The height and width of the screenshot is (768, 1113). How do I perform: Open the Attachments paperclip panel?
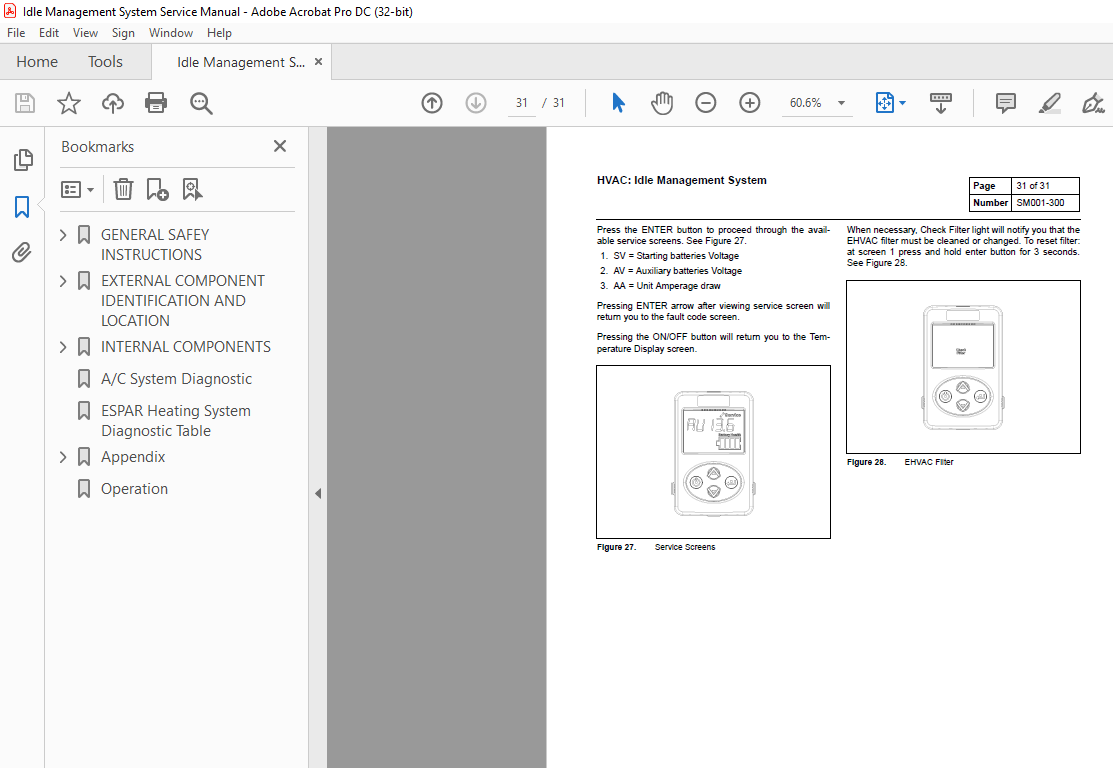pyautogui.click(x=22, y=252)
